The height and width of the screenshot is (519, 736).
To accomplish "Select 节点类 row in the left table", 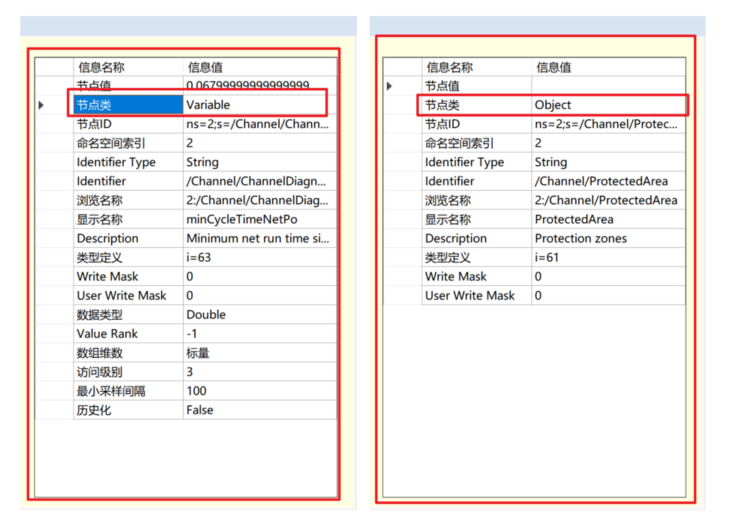I will tap(186, 105).
